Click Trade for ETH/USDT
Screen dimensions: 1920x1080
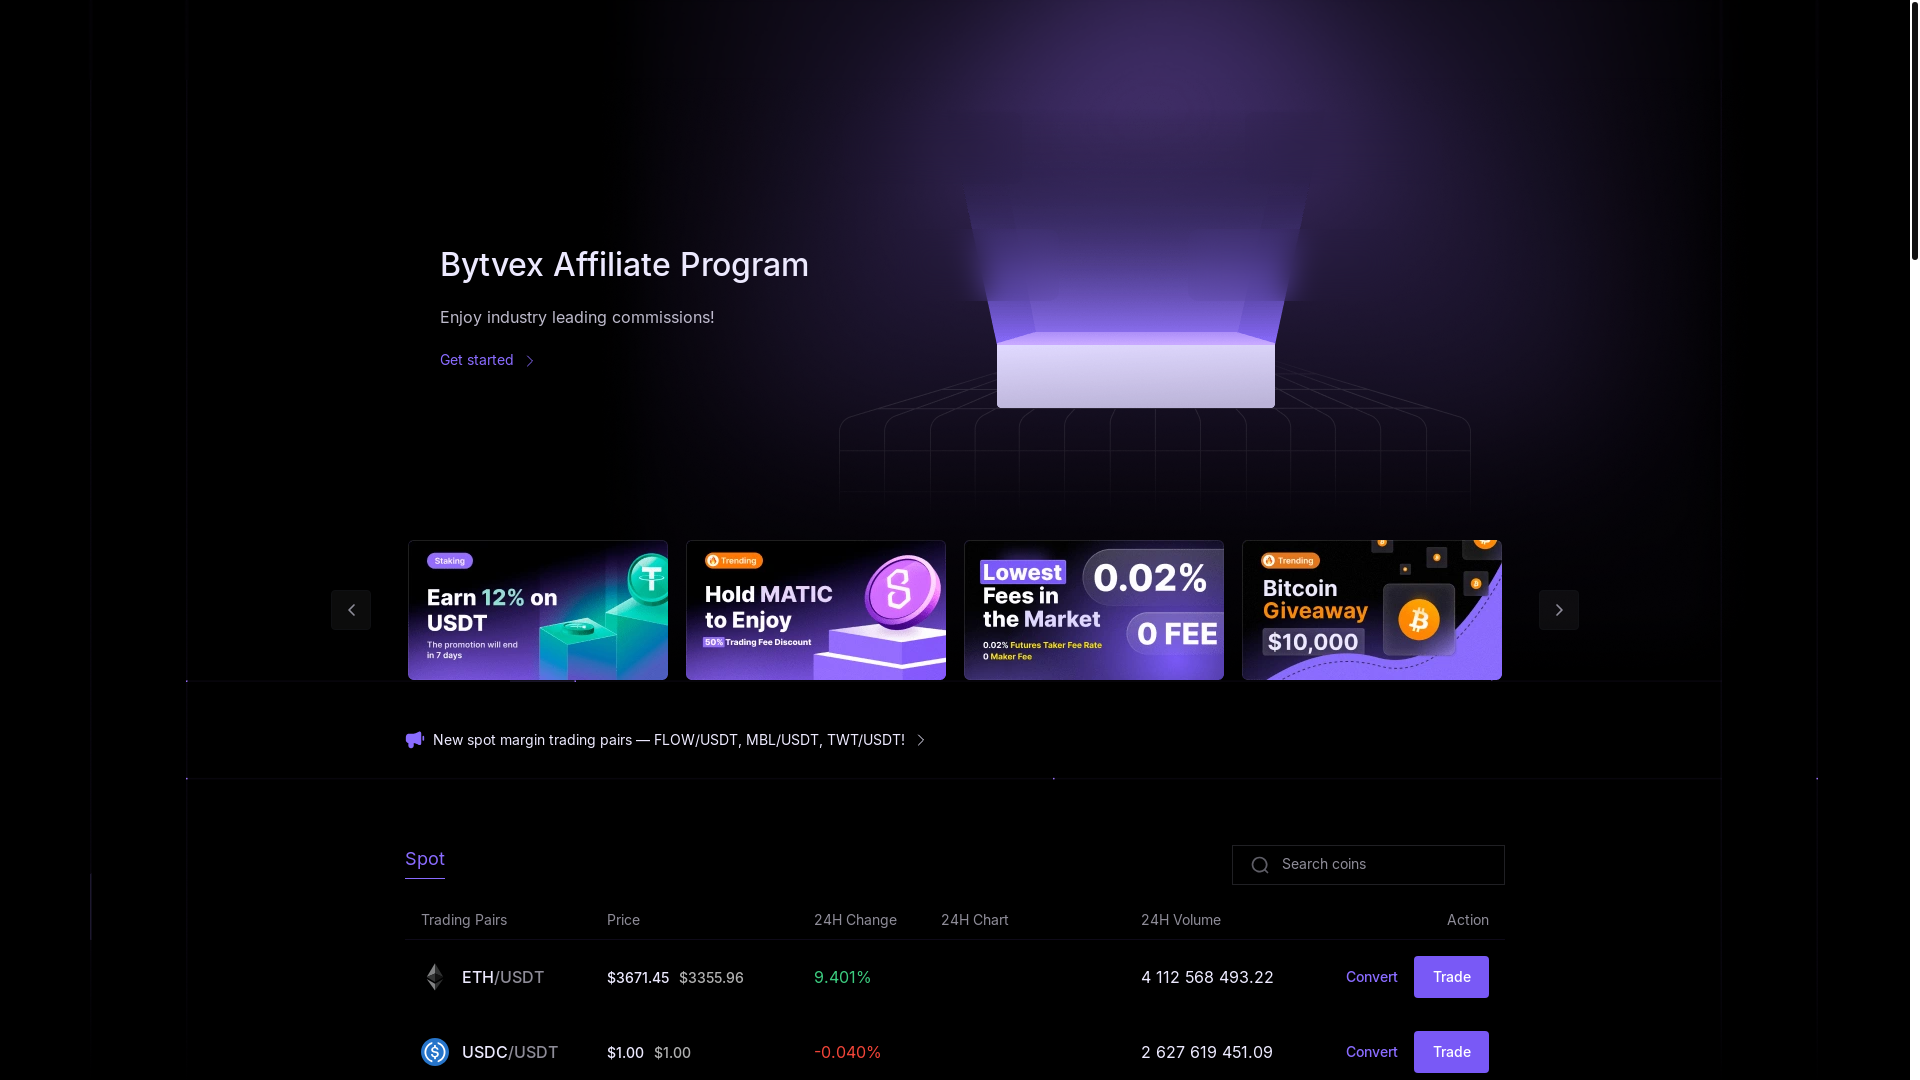[x=1451, y=977]
